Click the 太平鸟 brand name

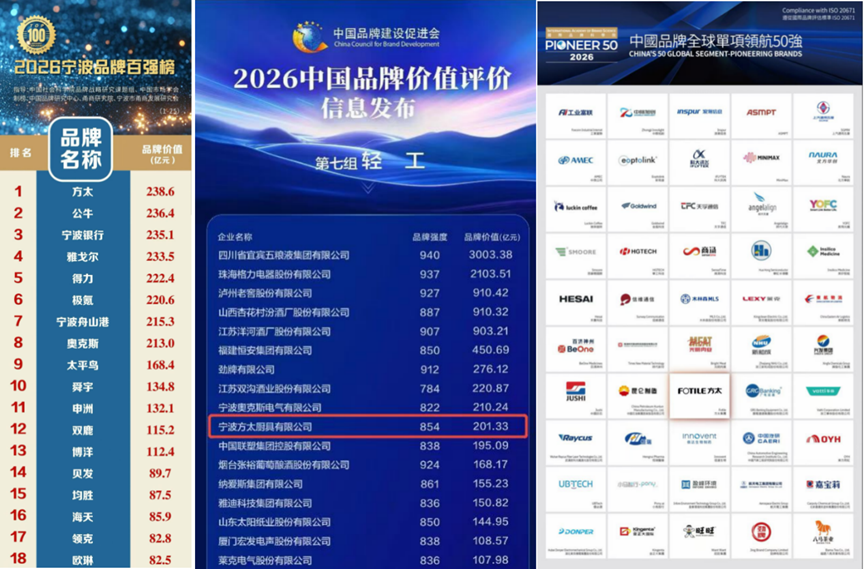83,365
